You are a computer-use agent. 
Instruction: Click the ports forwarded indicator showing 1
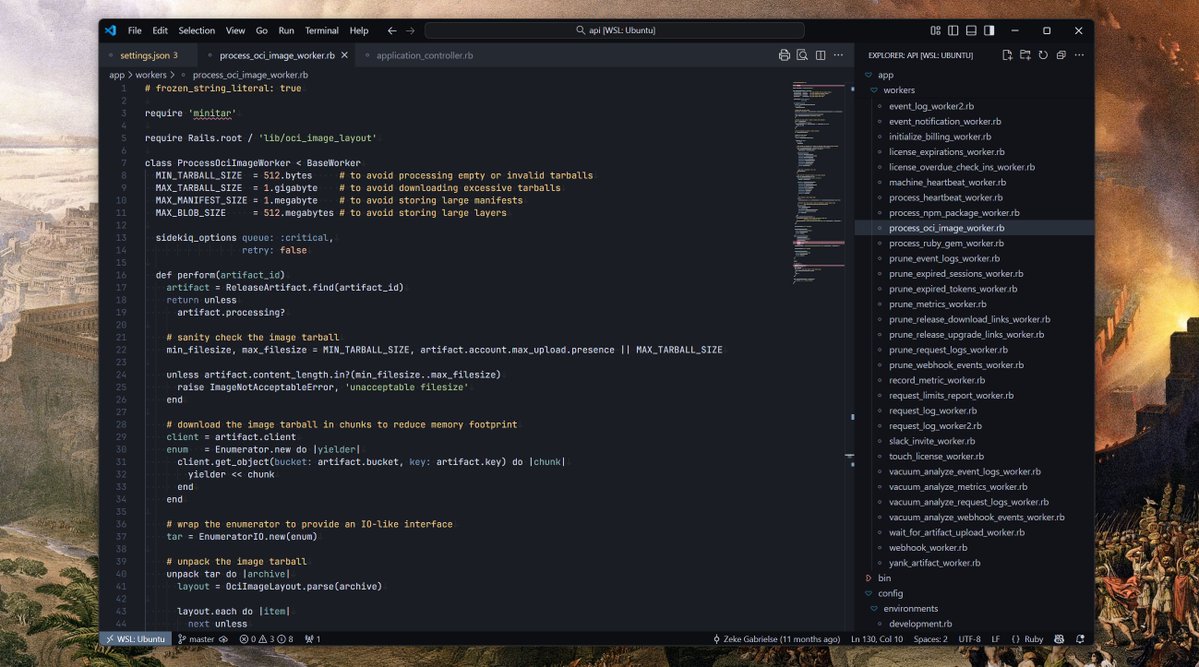(x=313, y=639)
